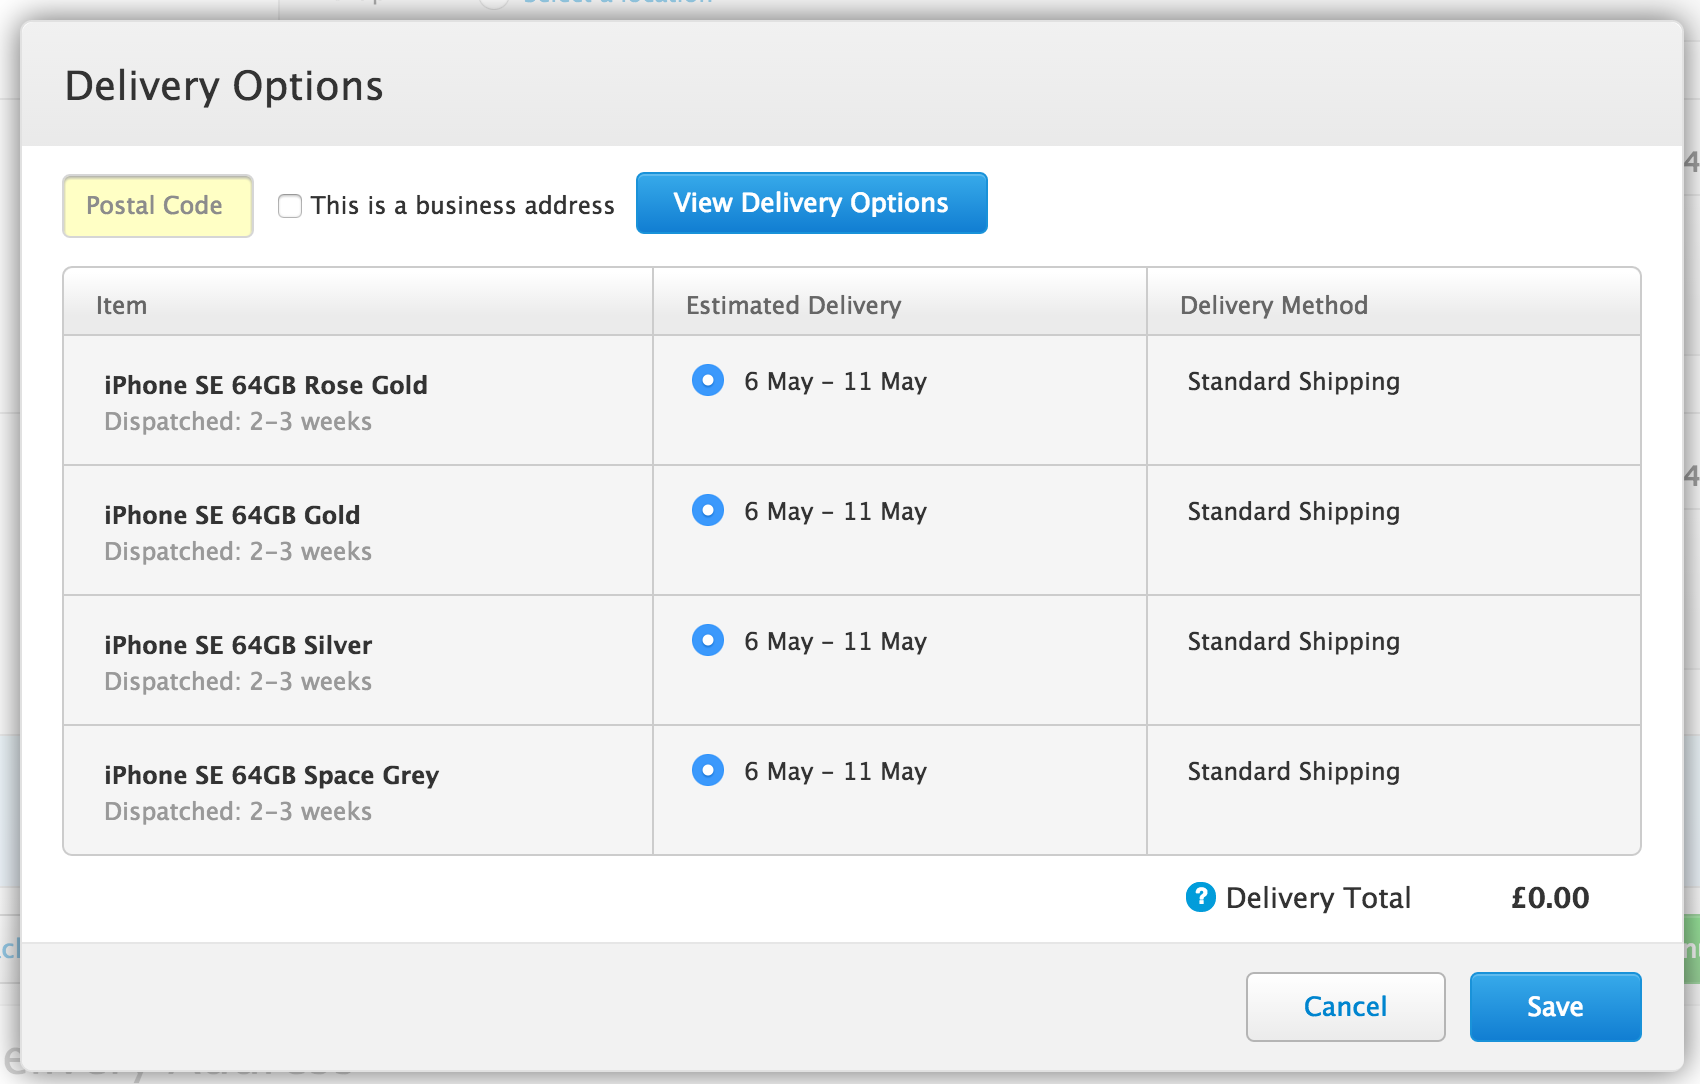This screenshot has width=1700, height=1084.
Task: Click the Delivery Total help icon
Action: click(x=1200, y=897)
